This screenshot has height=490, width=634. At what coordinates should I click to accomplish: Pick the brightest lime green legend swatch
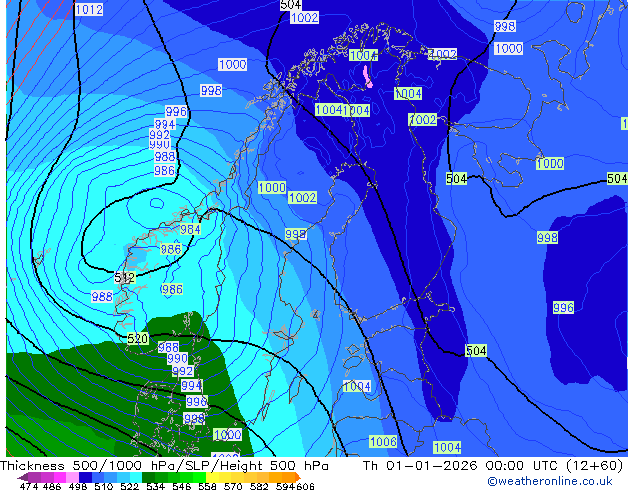[x=199, y=477]
